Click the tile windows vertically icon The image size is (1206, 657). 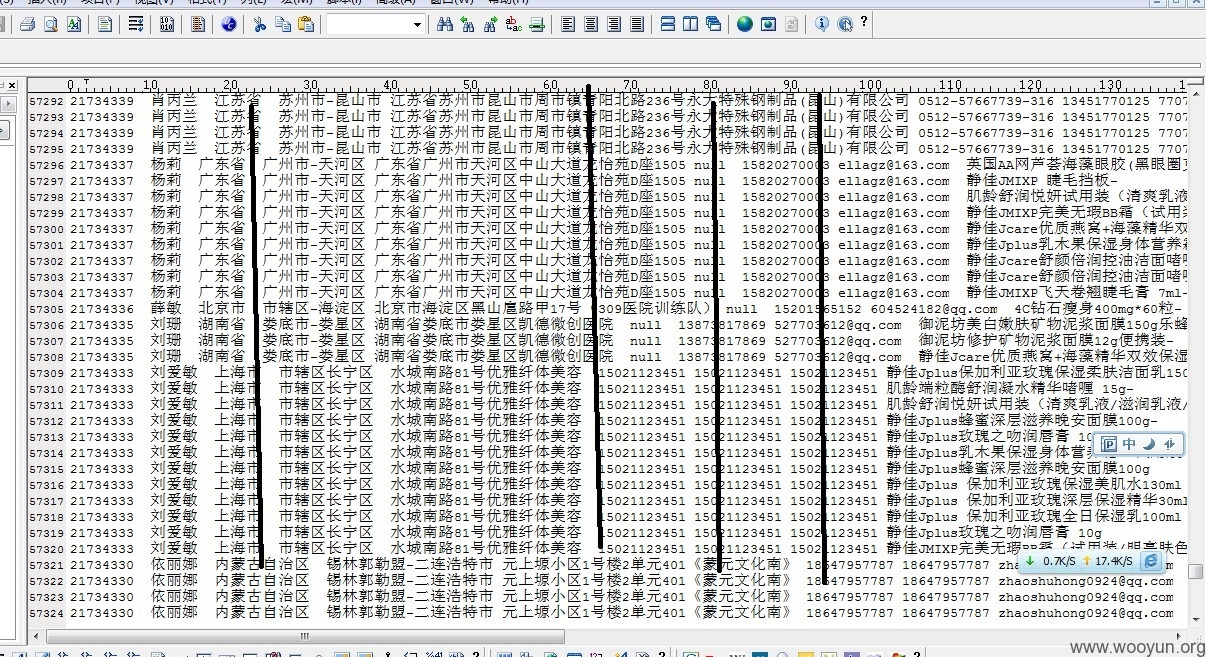coord(690,24)
